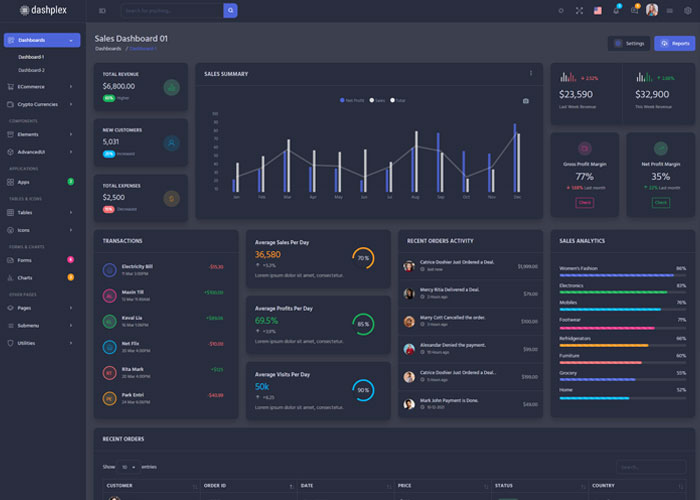Toggle Total series in chart legend
Screen dimensions: 700x500
point(398,100)
